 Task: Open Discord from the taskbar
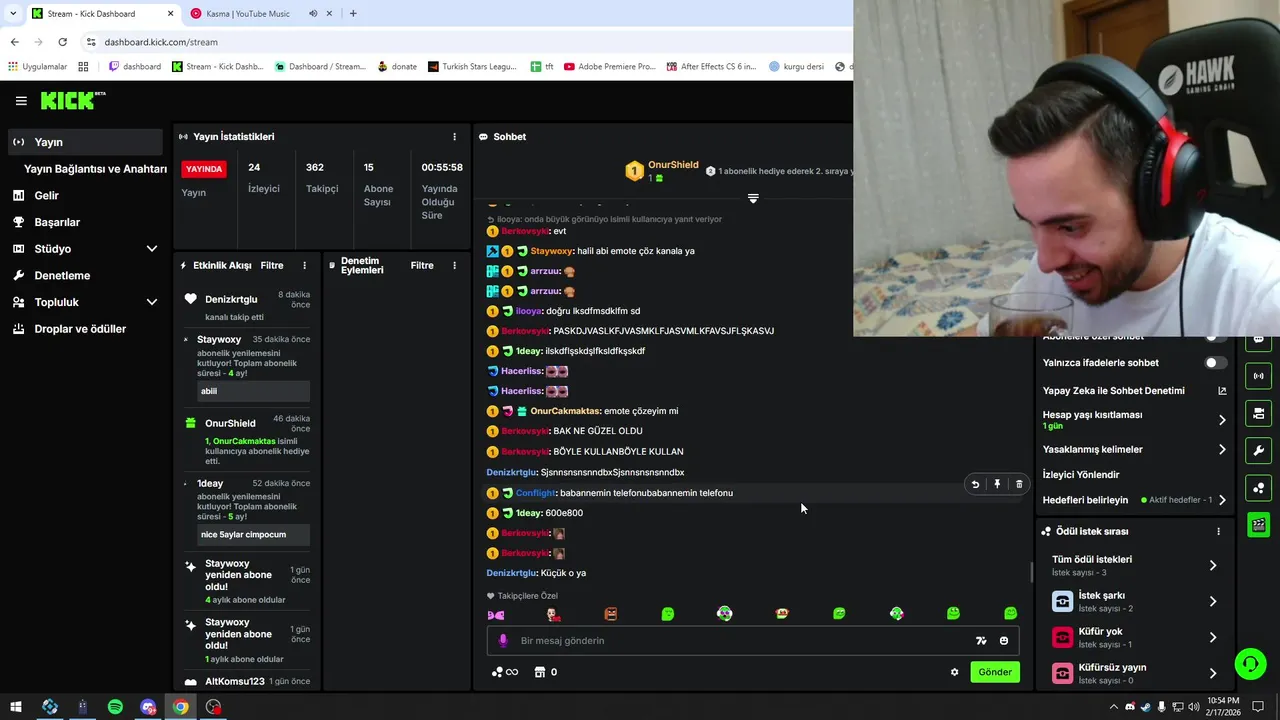(x=148, y=707)
